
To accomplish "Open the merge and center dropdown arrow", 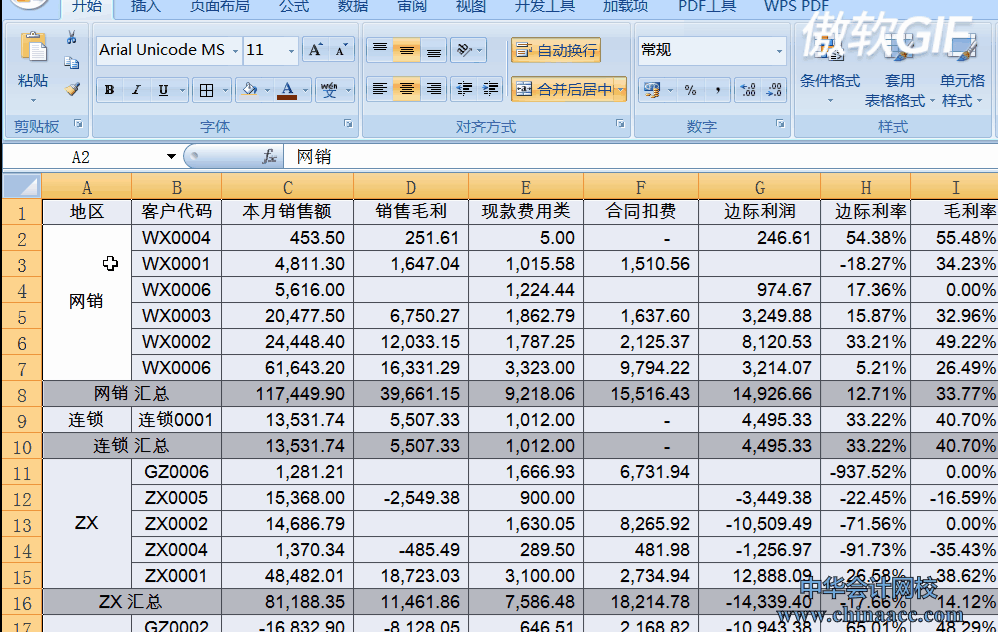I will 621,90.
